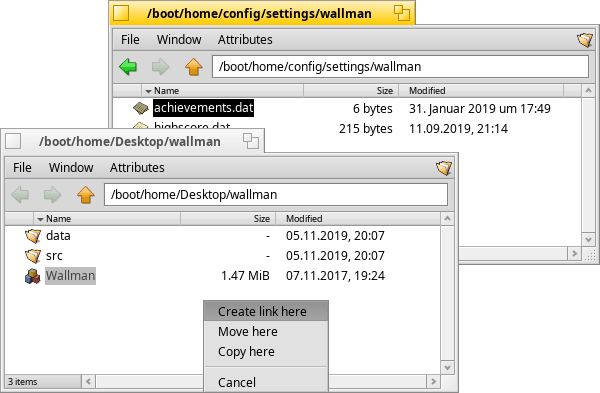Click forward arrow in Desktop/wallman window
Image resolution: width=600 pixels, height=393 pixels.
(52, 194)
